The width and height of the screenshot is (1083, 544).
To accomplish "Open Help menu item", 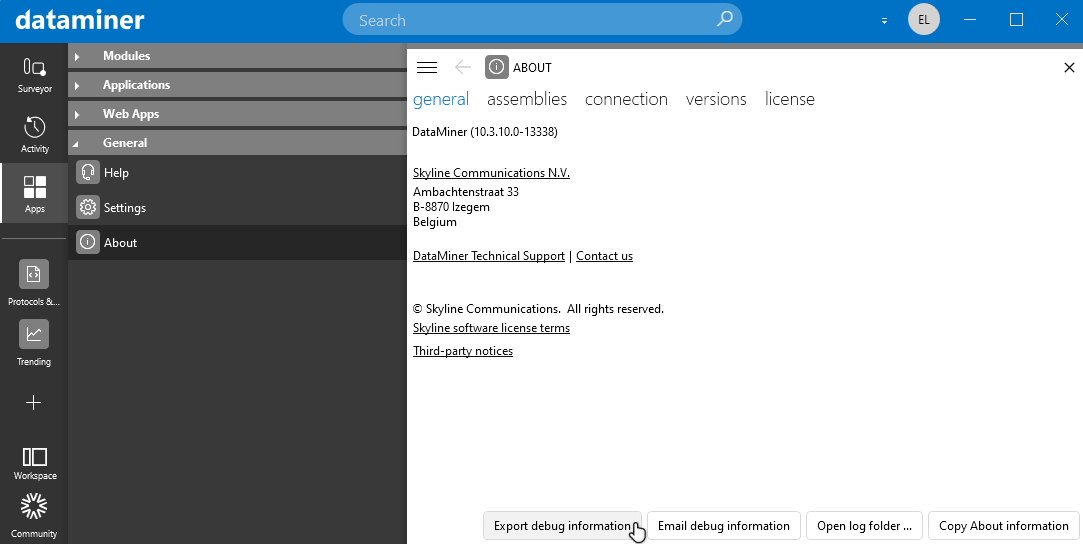I will click(x=237, y=173).
